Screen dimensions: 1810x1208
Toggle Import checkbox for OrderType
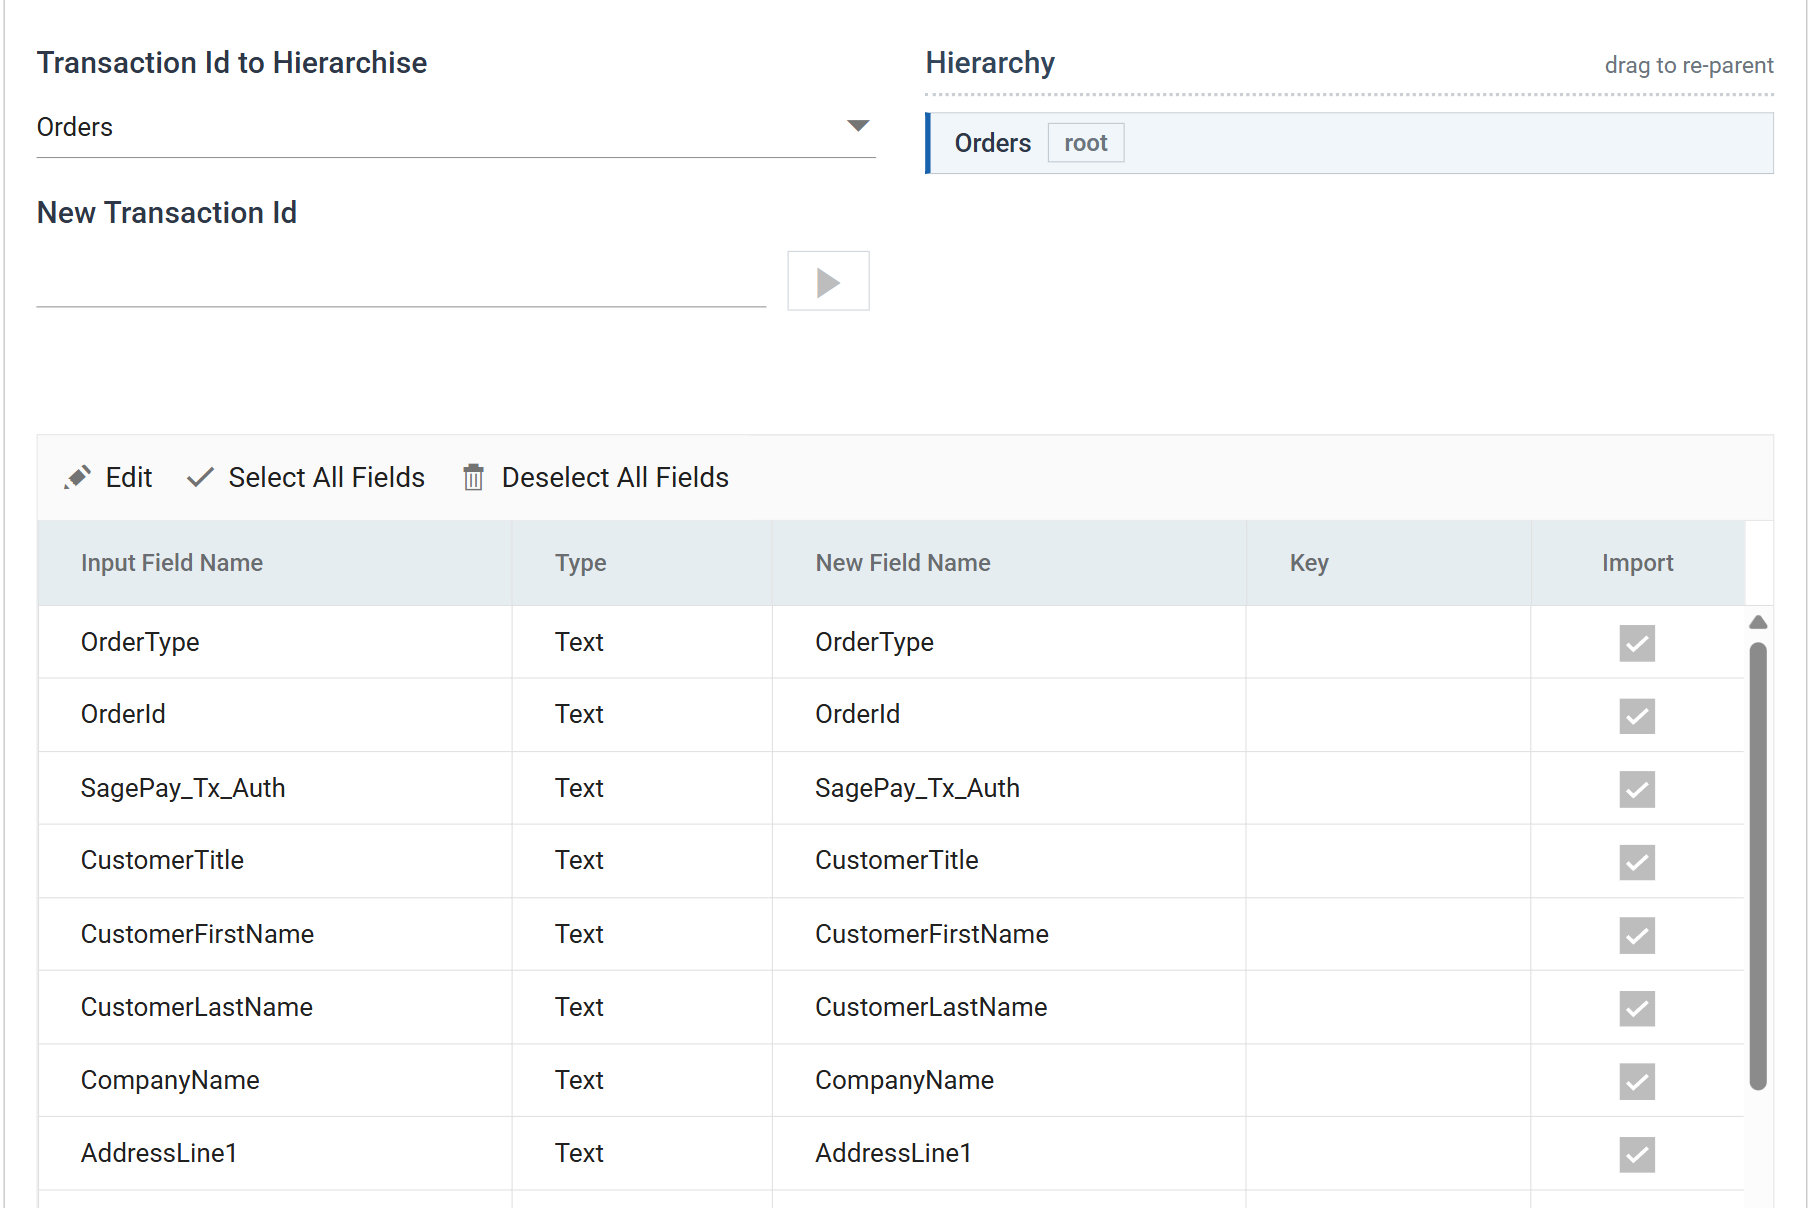pyautogui.click(x=1637, y=643)
